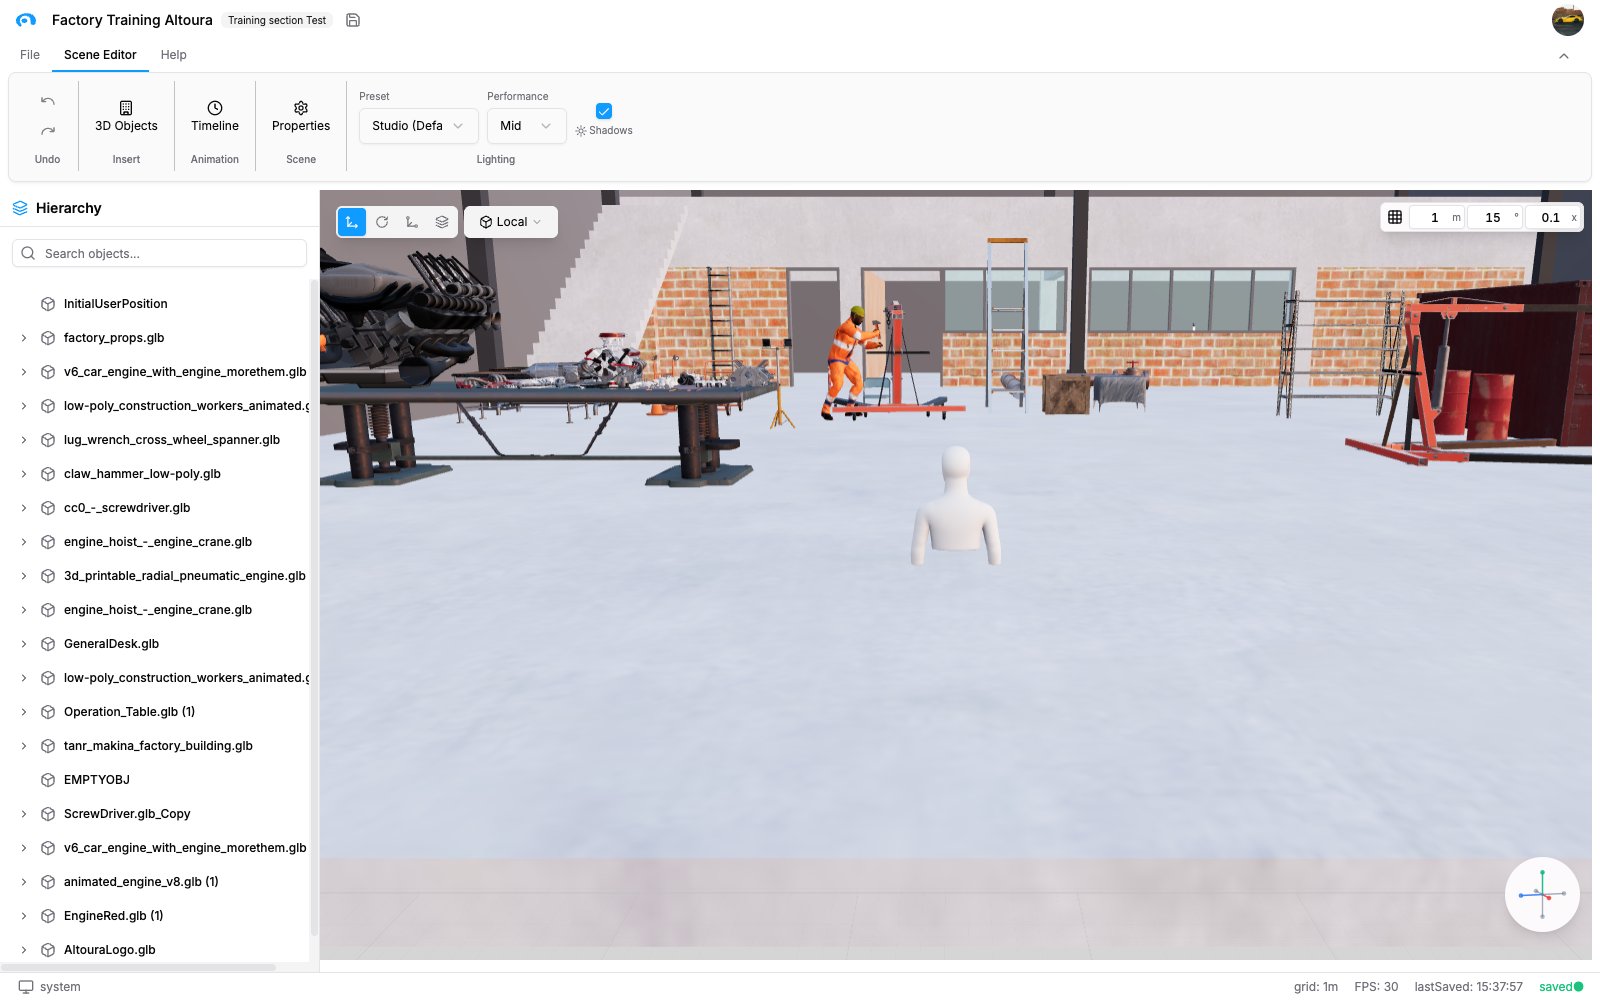Collapse the ribbon with the chevron
Viewport: 1600px width, 1000px height.
pyautogui.click(x=1564, y=56)
